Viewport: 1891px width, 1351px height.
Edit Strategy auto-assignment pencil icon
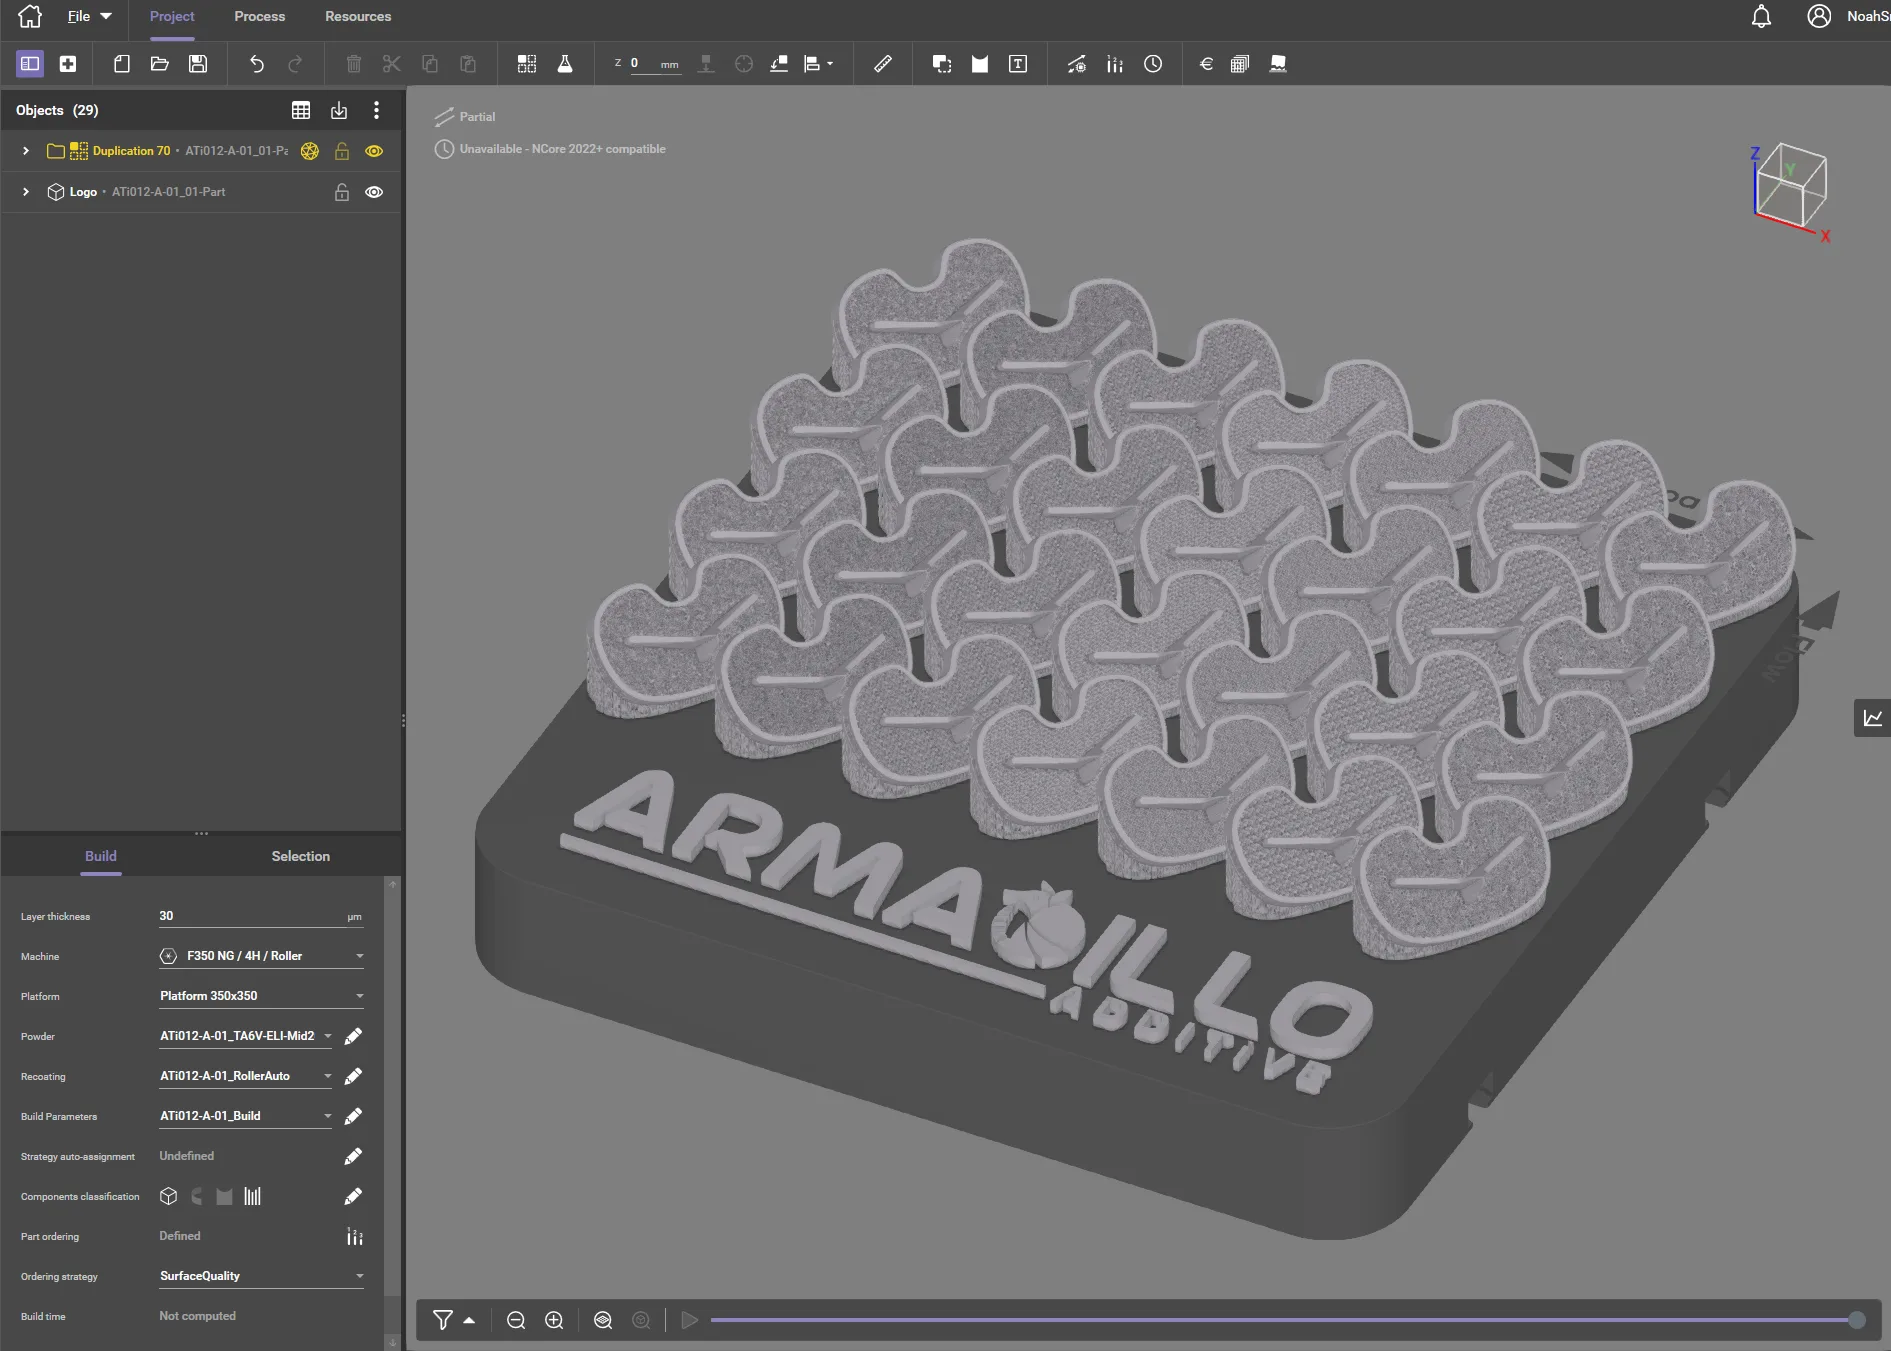pos(353,1156)
